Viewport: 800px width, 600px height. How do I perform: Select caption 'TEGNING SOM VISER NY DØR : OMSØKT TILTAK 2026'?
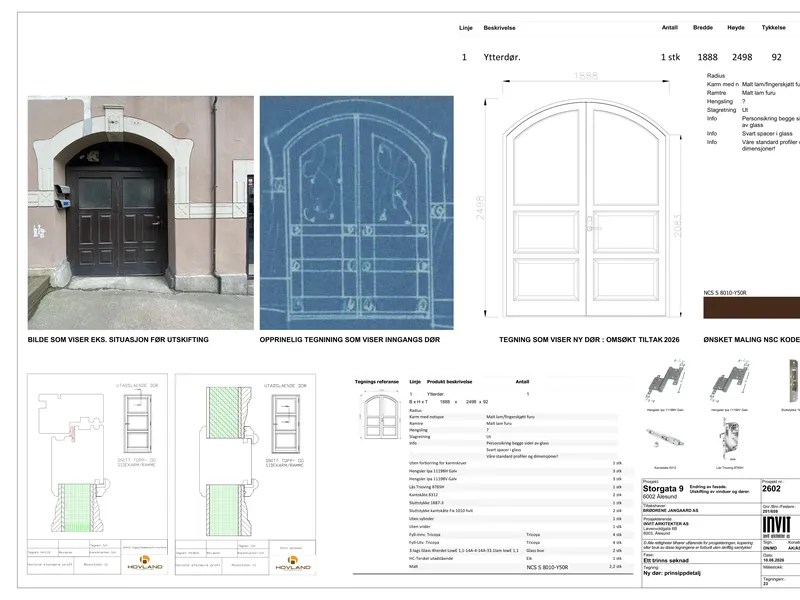point(589,339)
